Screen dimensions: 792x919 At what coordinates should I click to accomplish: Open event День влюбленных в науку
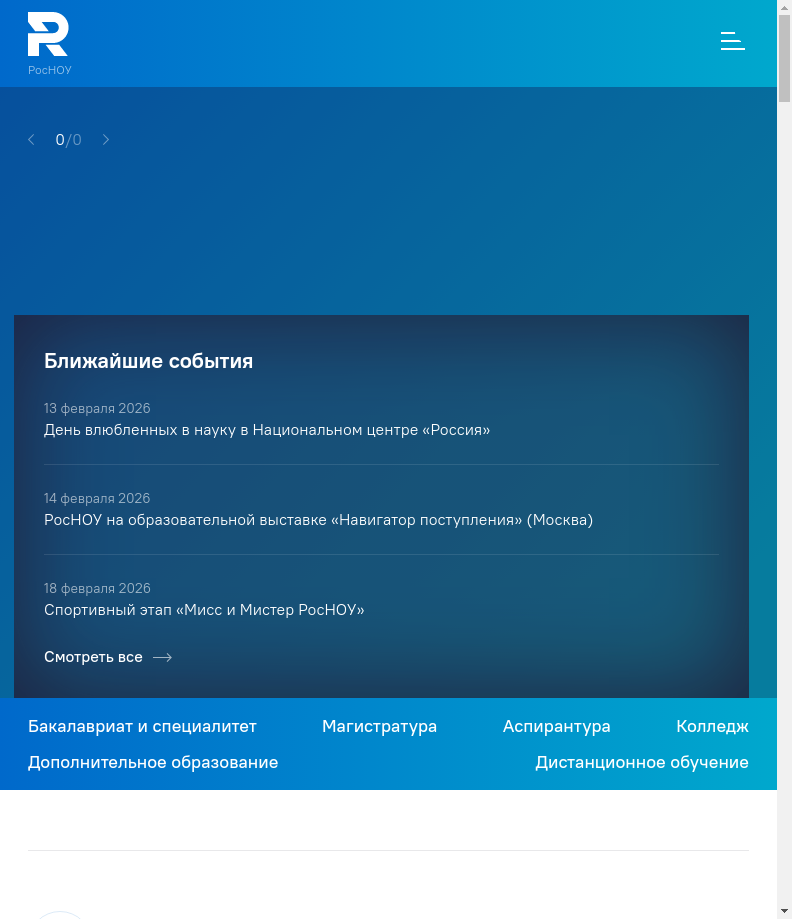(x=267, y=430)
